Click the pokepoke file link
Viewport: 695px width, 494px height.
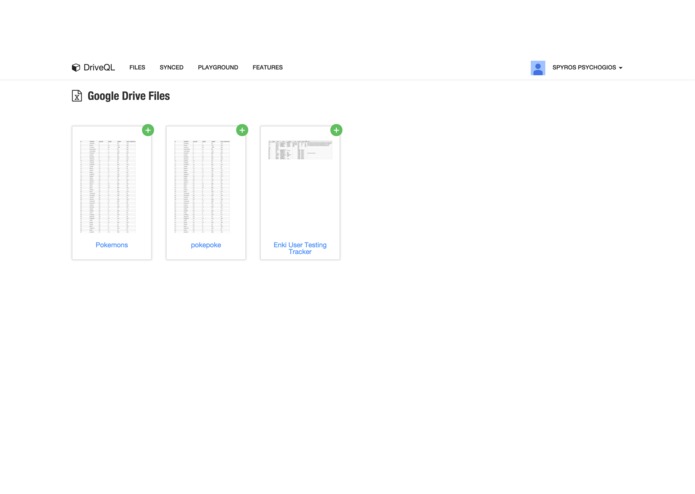click(206, 245)
